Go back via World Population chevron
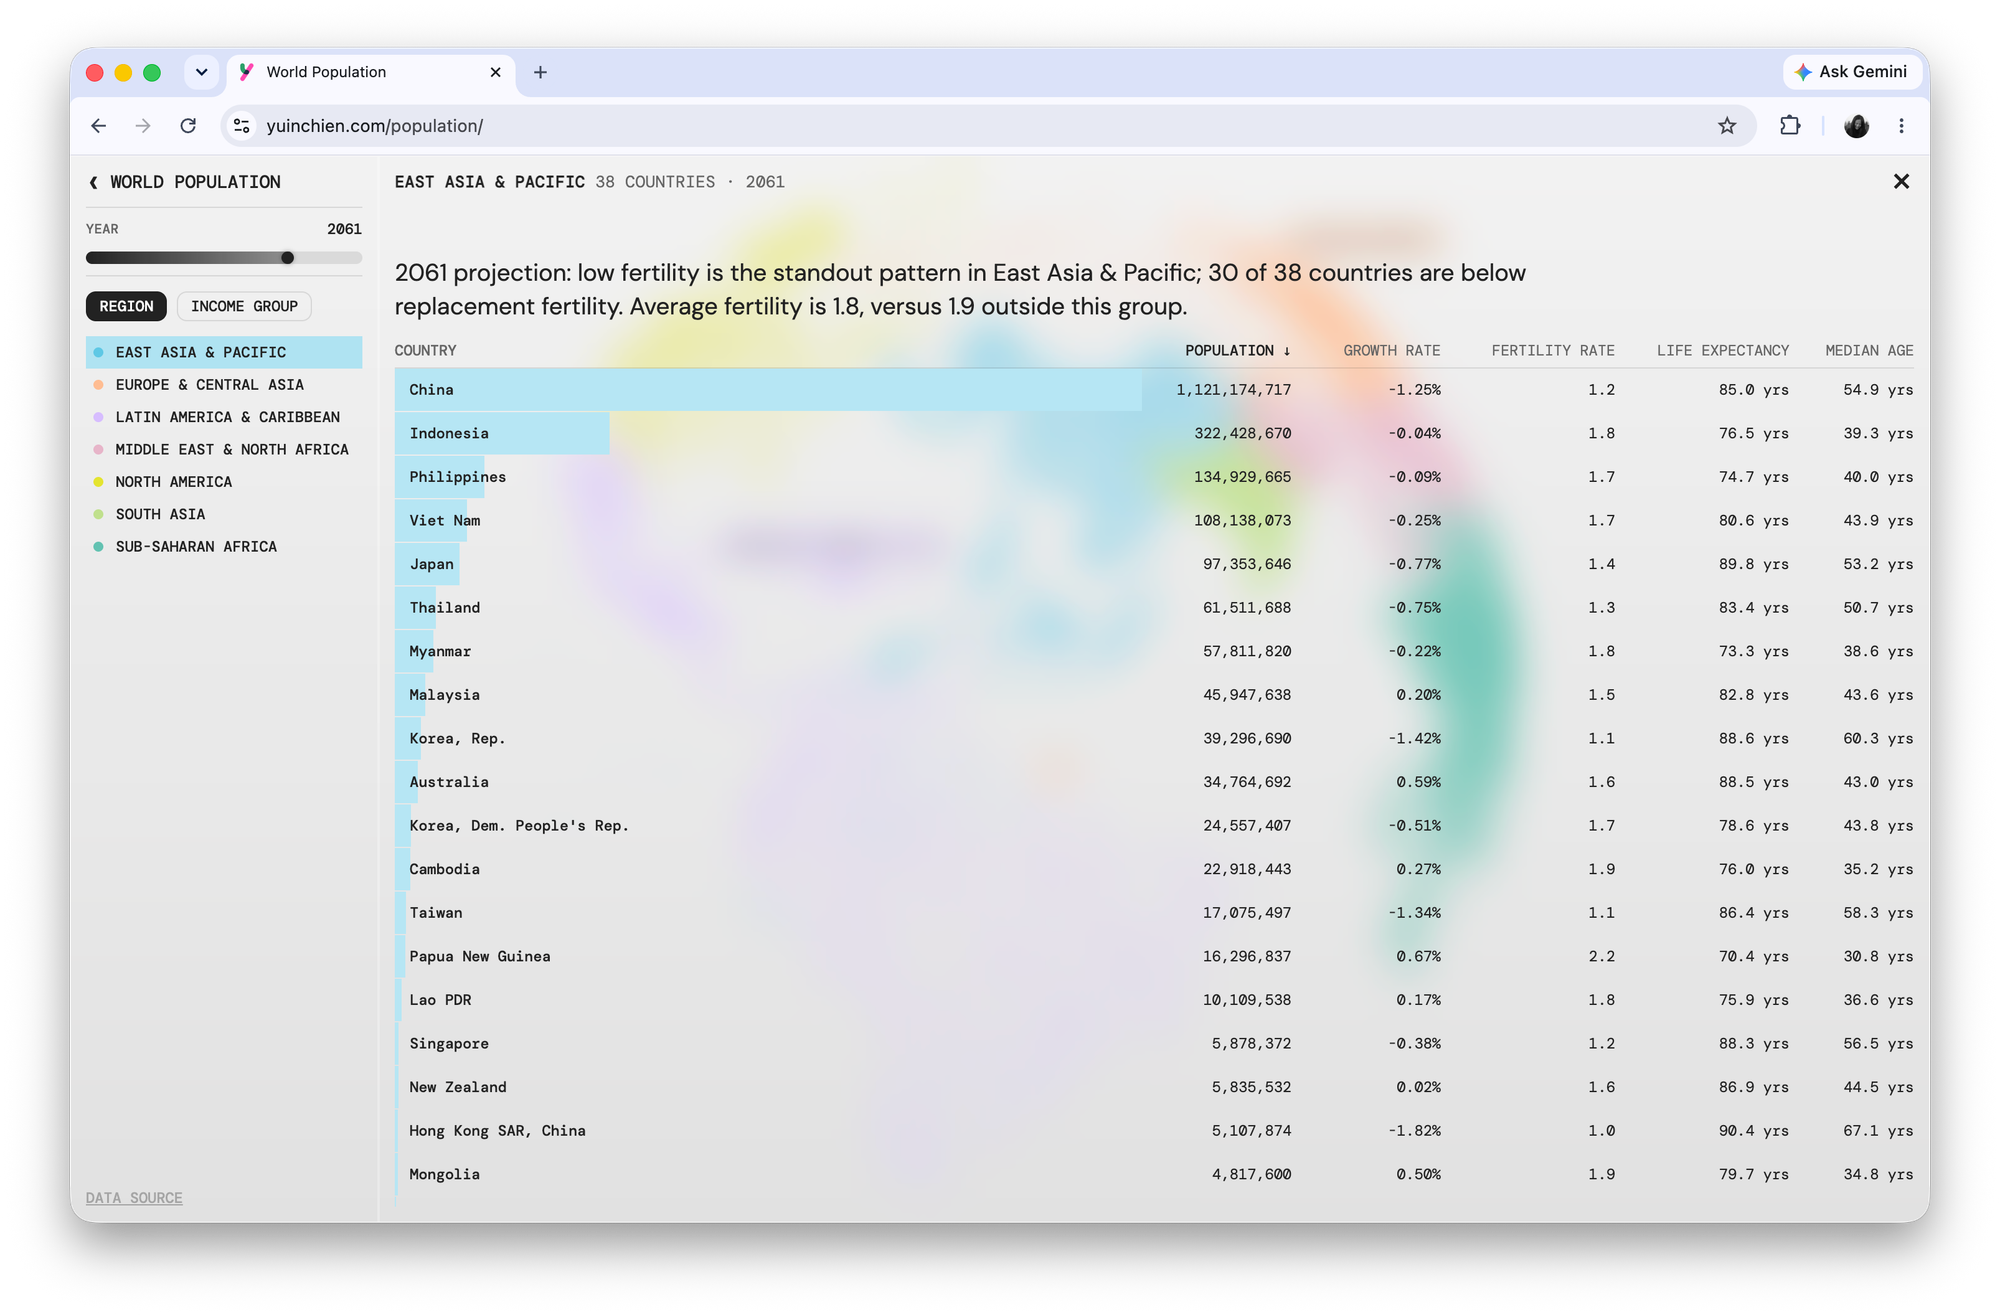 (94, 182)
